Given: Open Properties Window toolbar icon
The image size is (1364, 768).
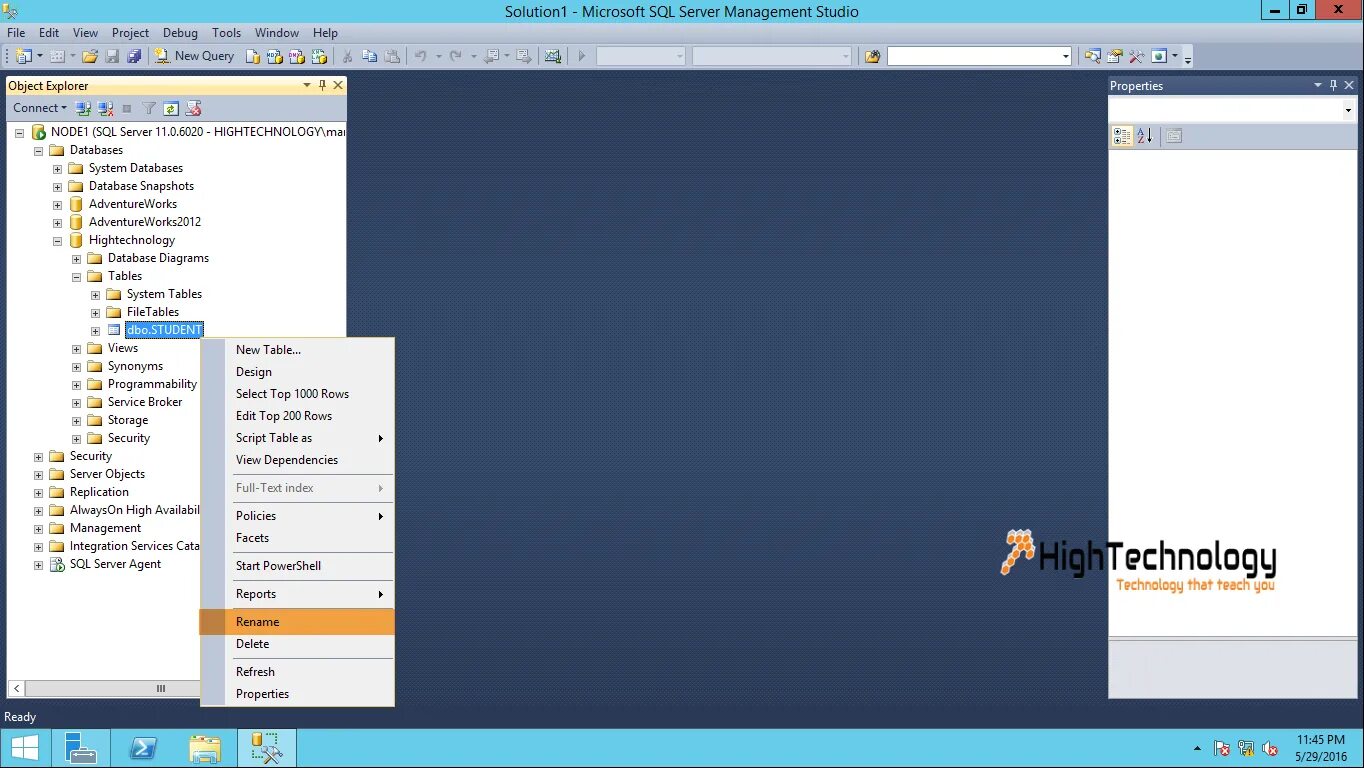Looking at the screenshot, I should pos(1114,56).
